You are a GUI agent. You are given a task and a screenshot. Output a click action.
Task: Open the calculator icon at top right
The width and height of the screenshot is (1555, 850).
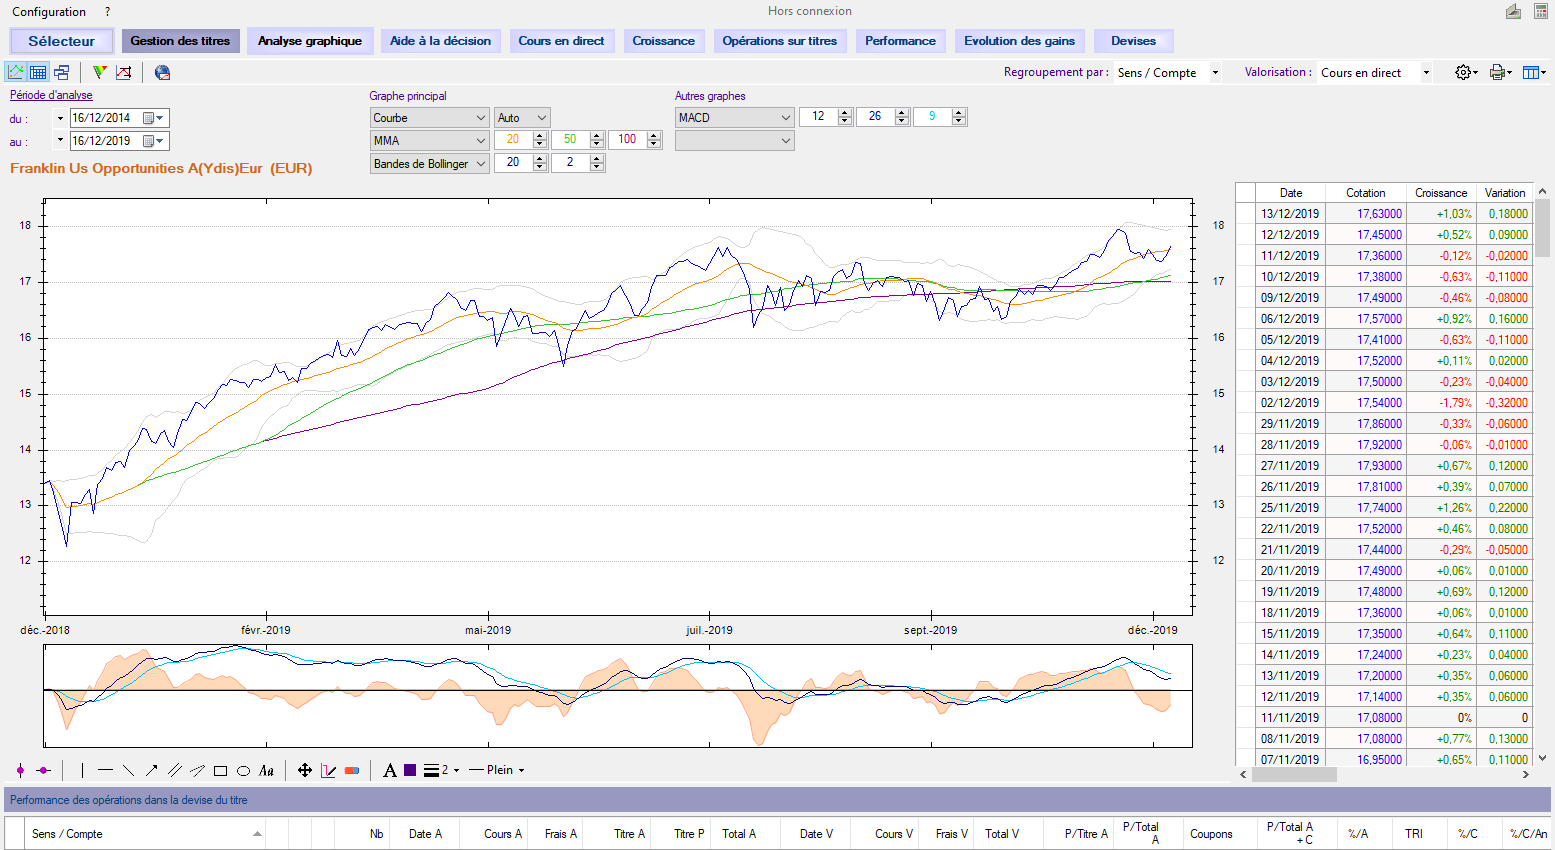(x=1540, y=11)
